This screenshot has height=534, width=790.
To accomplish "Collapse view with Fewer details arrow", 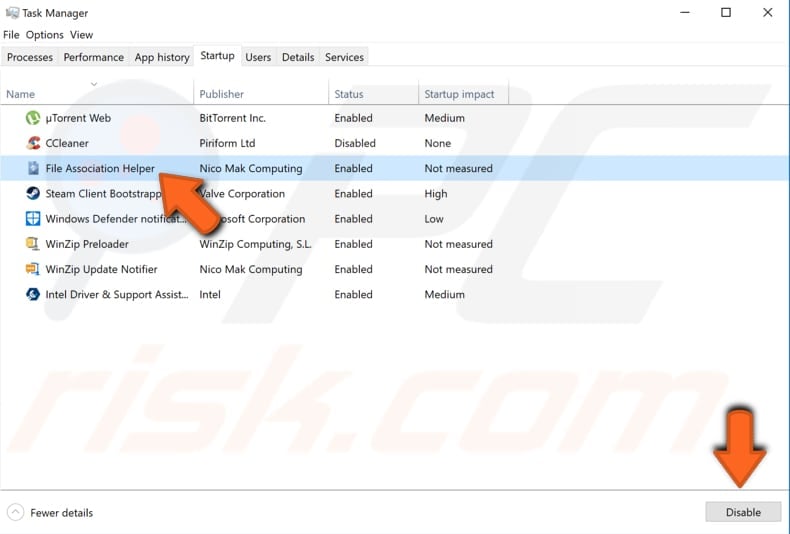I will [x=16, y=512].
